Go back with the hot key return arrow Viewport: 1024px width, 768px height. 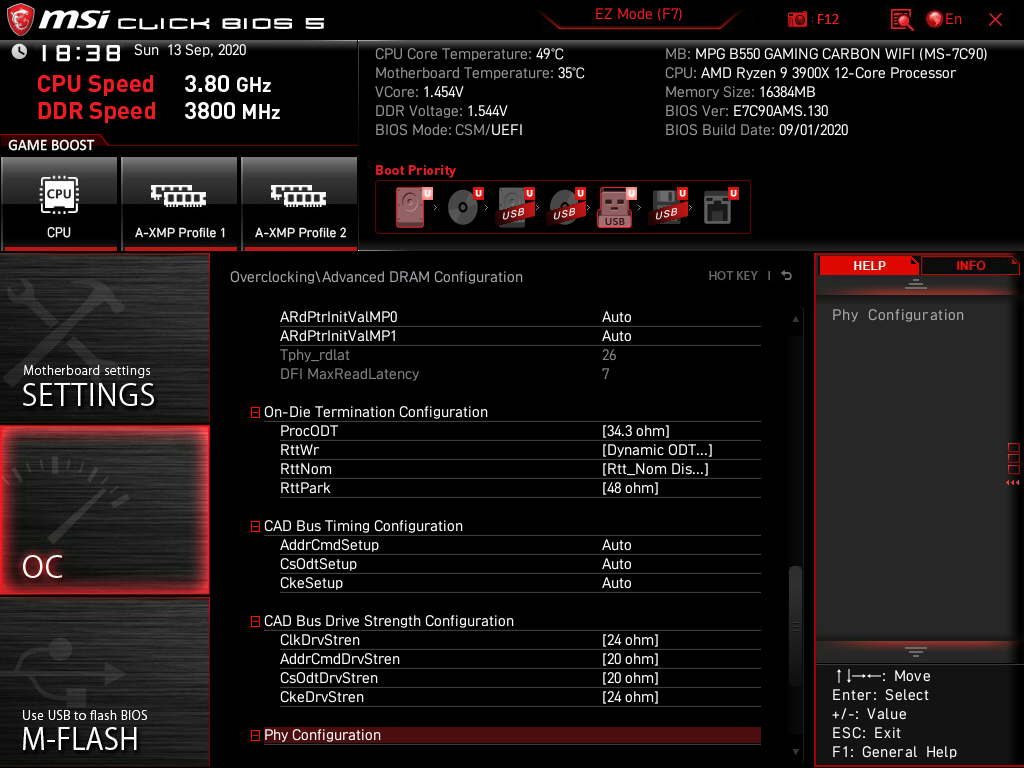(x=787, y=276)
